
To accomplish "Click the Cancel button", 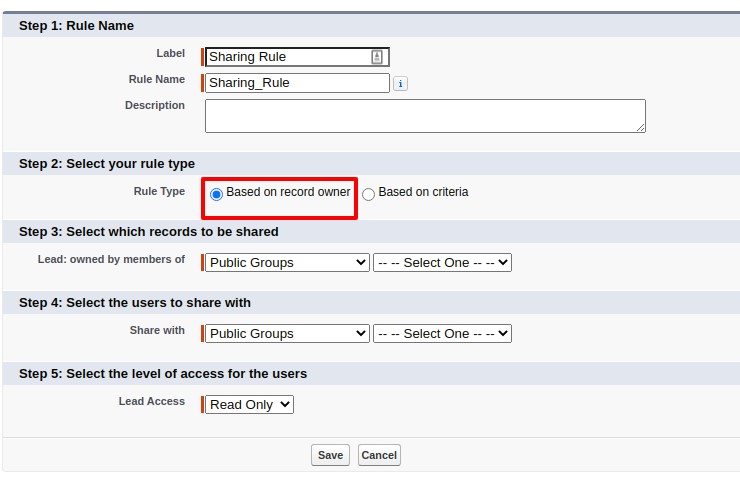I will 379,455.
